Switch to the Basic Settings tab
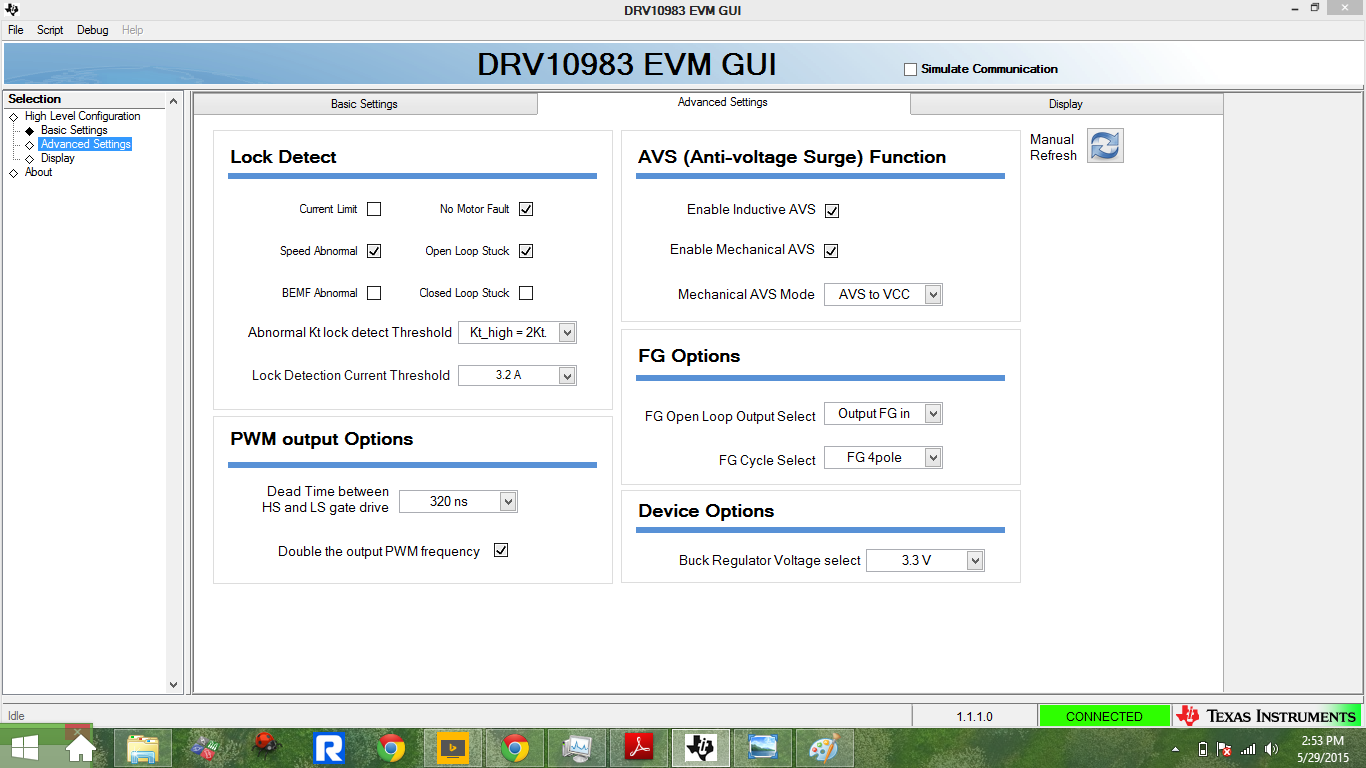Screen dimensions: 1366x768 (365, 104)
